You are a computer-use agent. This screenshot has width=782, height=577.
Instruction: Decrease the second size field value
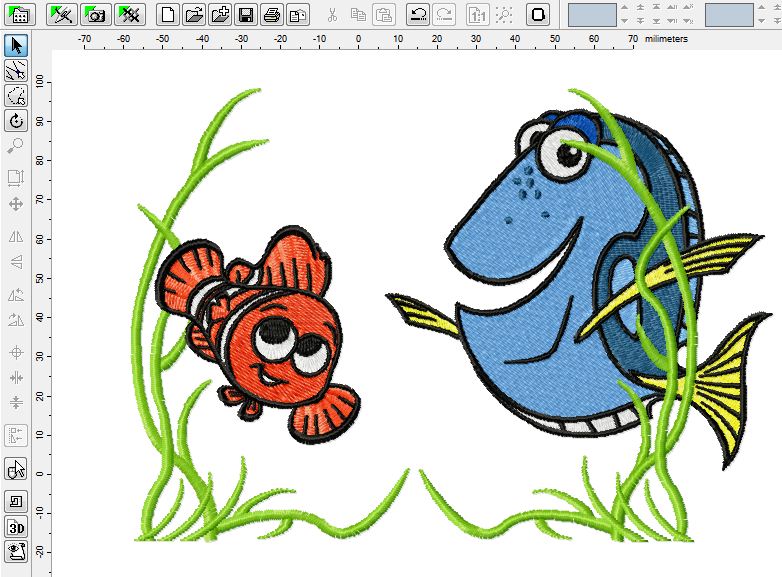pyautogui.click(x=761, y=21)
